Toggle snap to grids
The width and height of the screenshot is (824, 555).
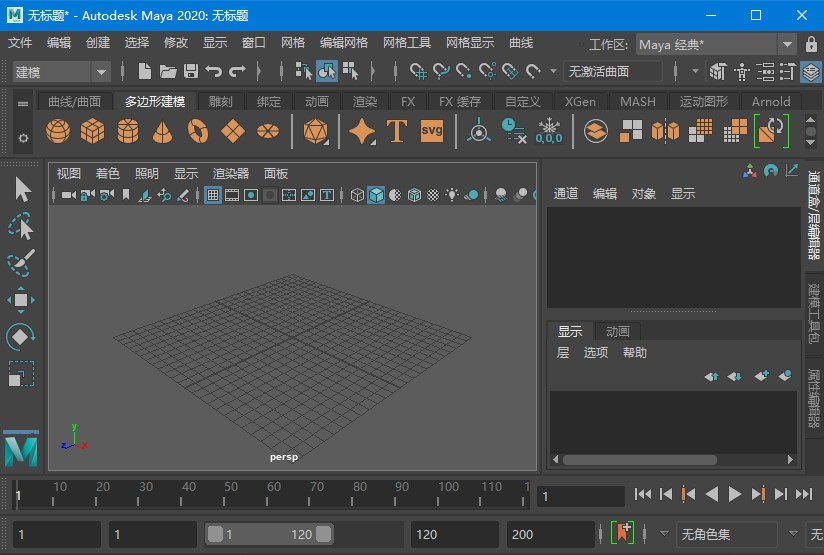pos(418,71)
